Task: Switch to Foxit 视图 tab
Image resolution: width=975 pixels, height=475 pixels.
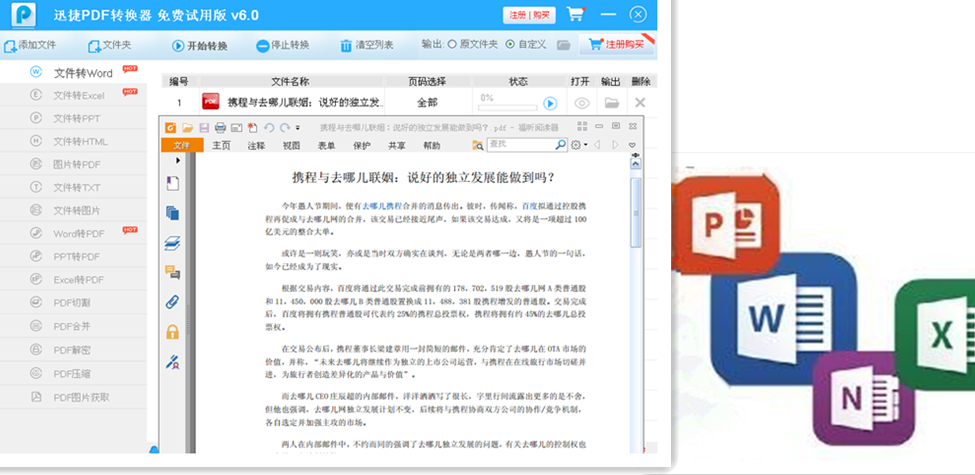Action: (x=292, y=145)
